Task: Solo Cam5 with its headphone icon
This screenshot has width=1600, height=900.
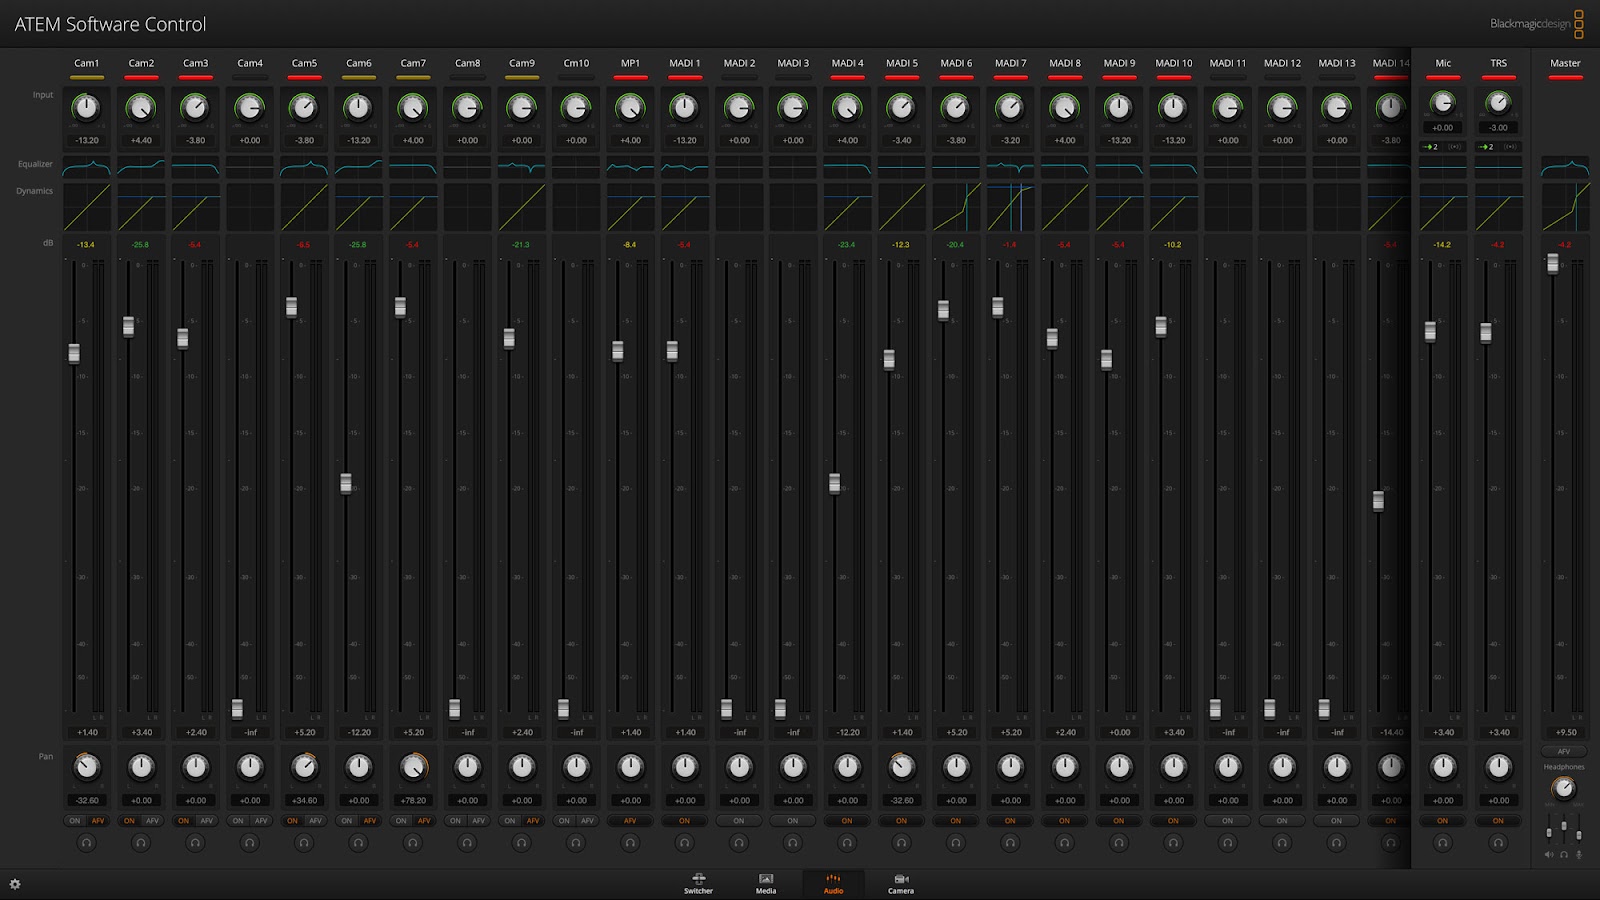Action: [304, 843]
